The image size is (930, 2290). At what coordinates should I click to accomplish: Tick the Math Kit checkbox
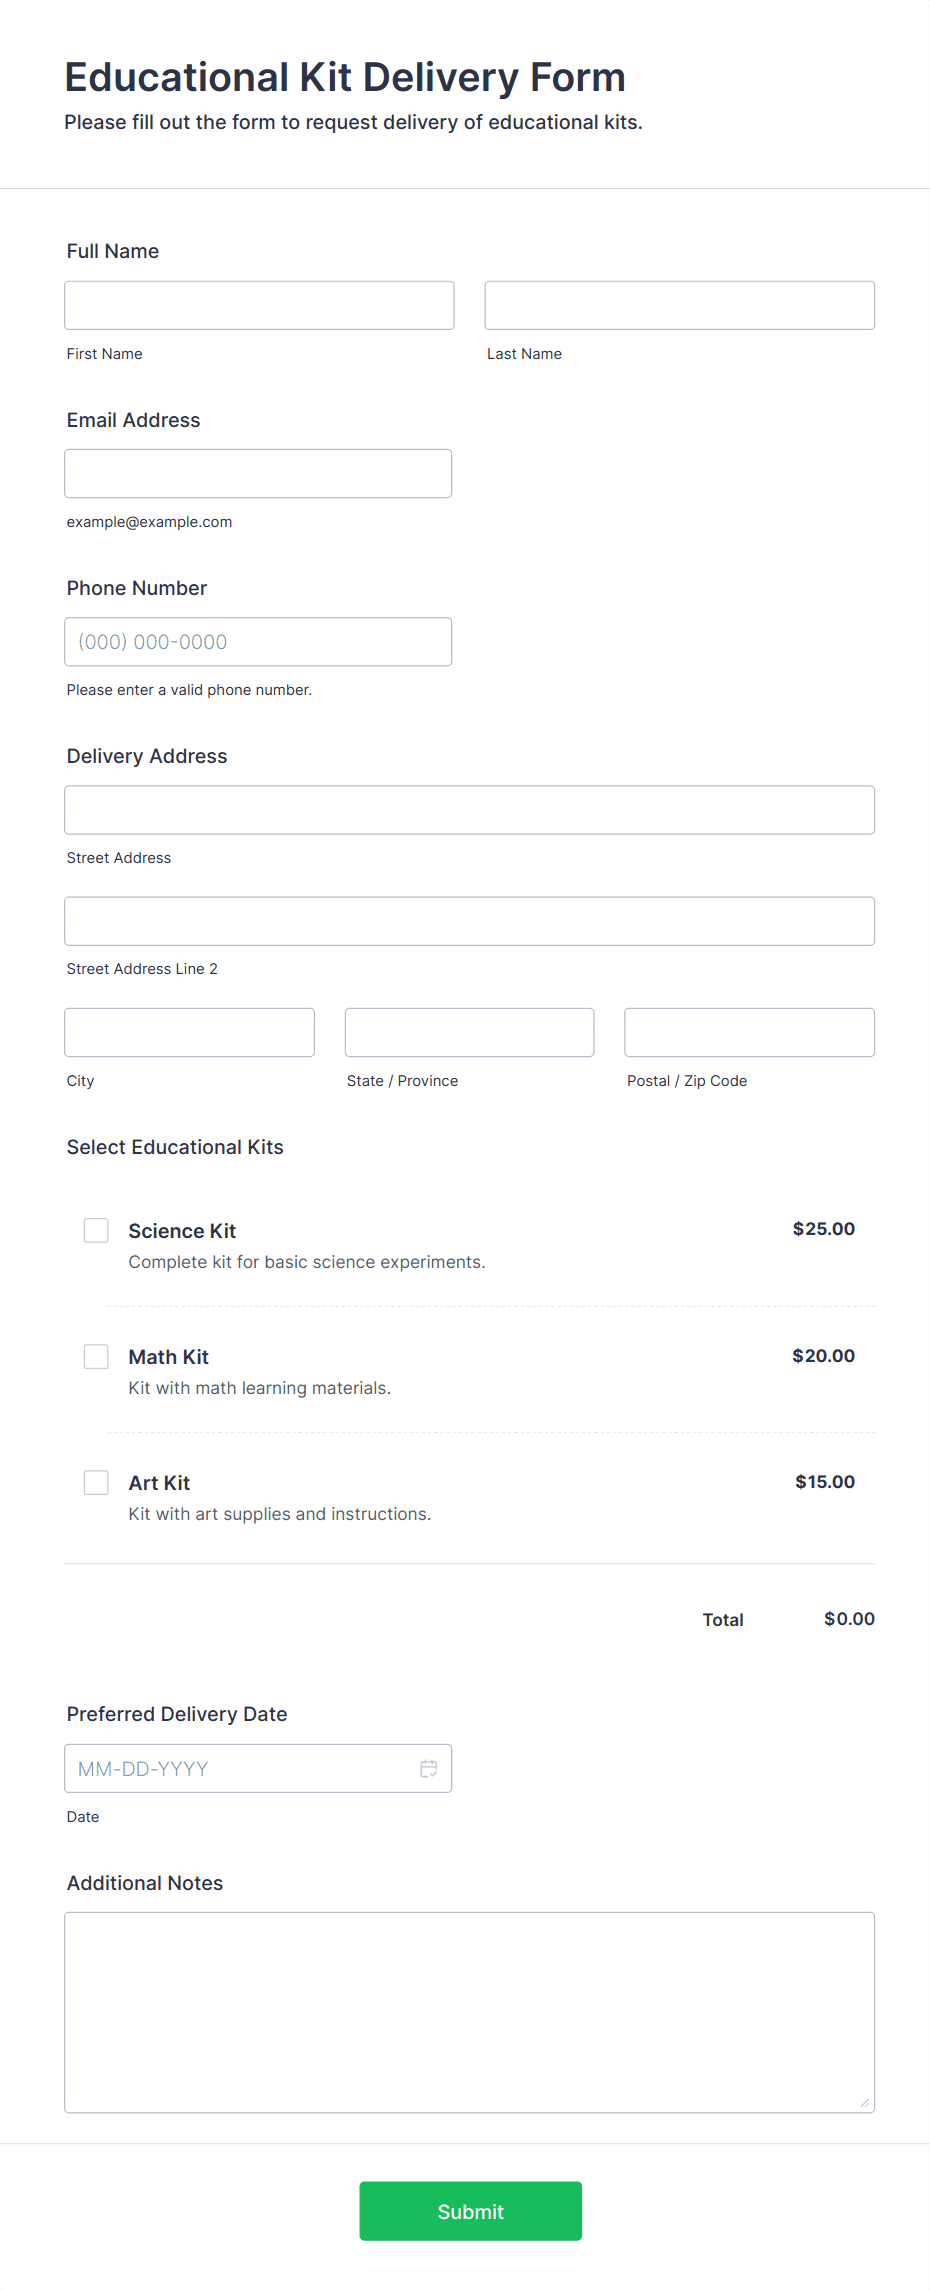tap(96, 1356)
